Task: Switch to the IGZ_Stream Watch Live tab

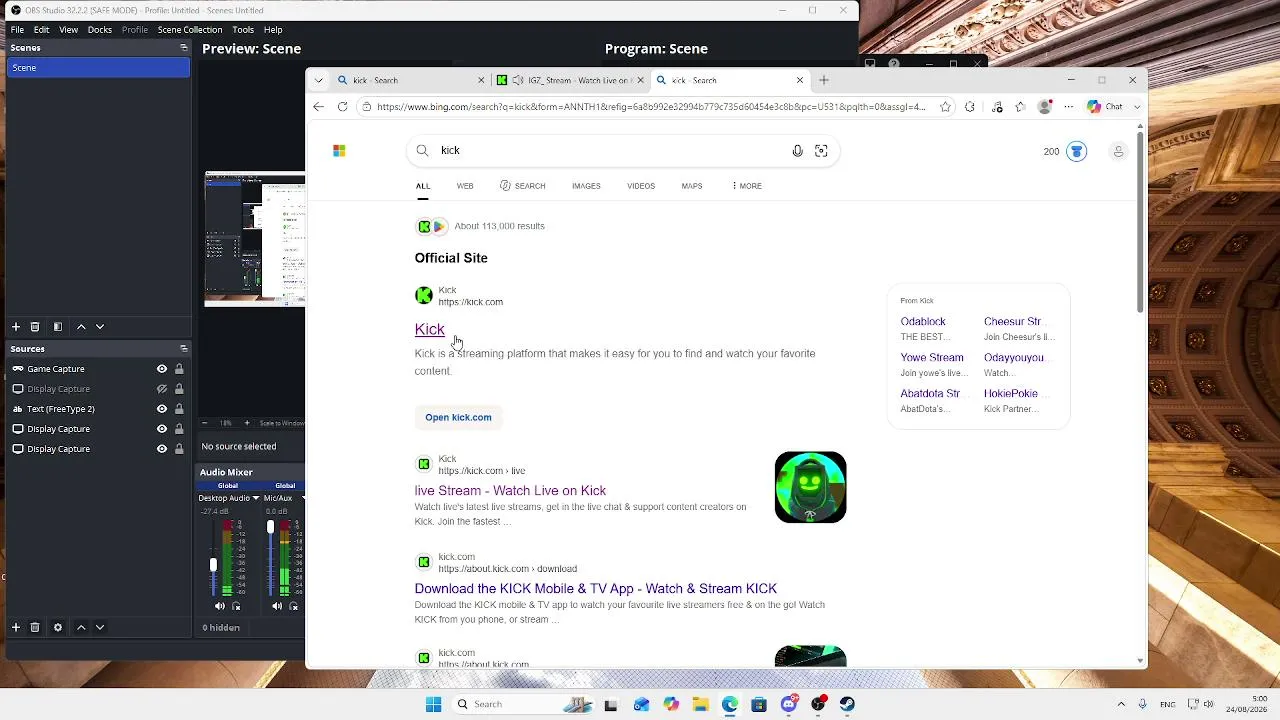Action: click(x=571, y=80)
